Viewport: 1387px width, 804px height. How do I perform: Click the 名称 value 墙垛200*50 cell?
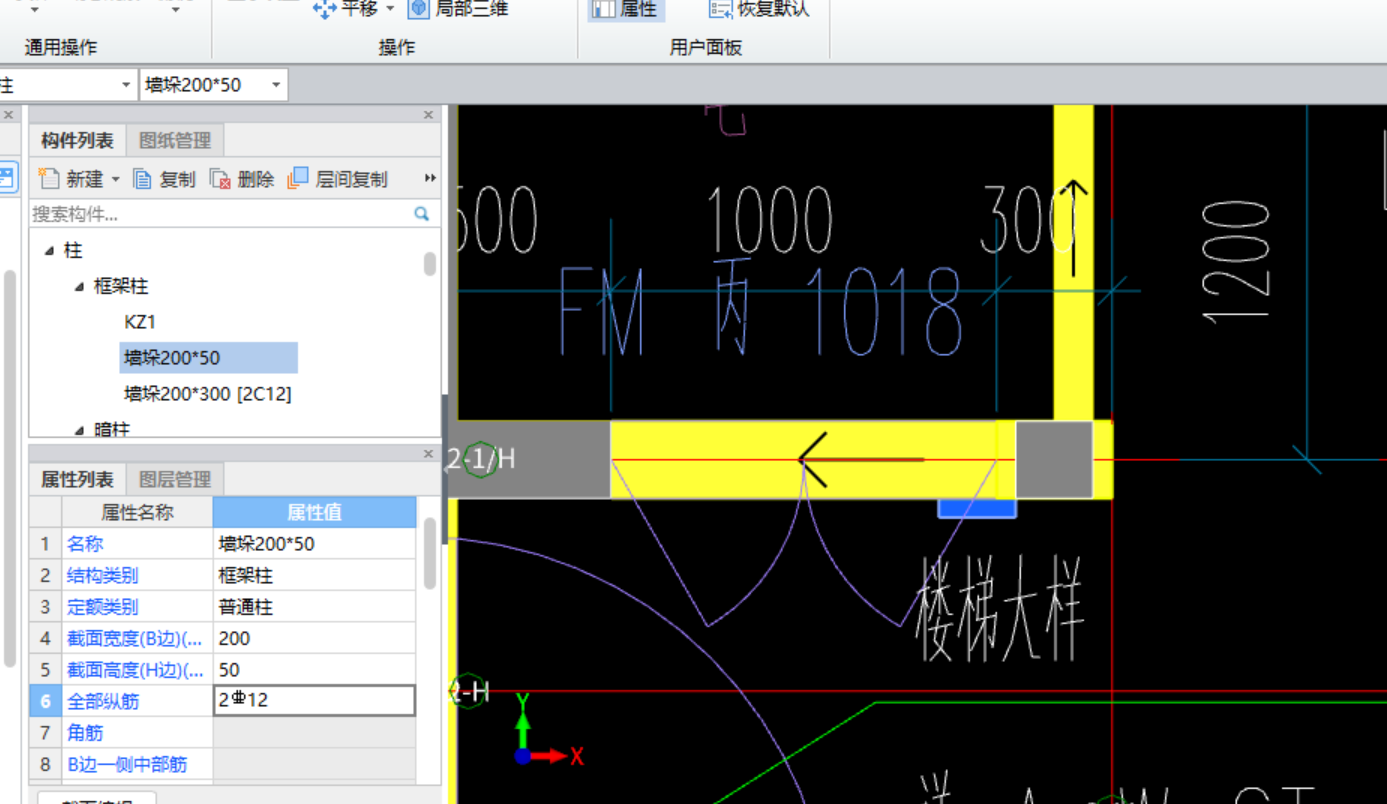314,544
